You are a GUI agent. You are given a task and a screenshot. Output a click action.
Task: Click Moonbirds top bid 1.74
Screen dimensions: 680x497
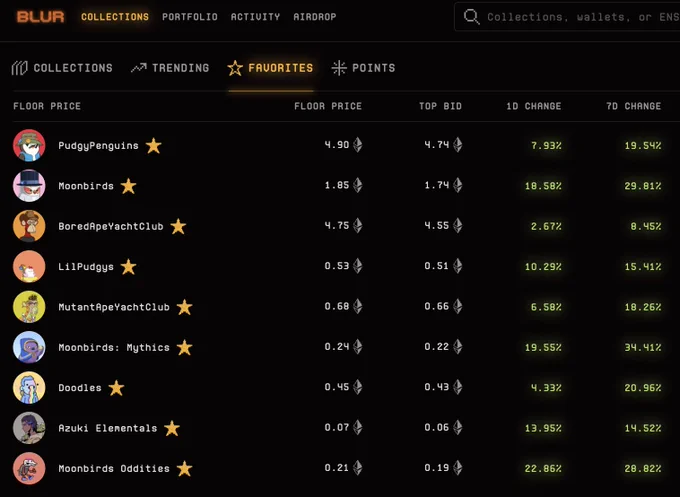click(x=437, y=185)
